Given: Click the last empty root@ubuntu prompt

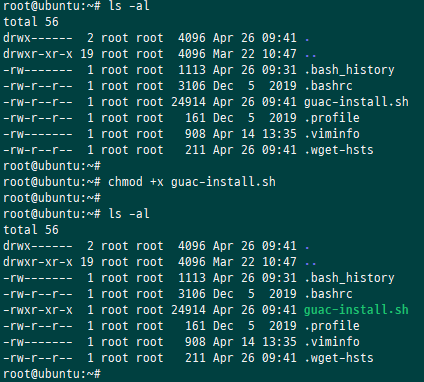Looking at the screenshot, I should click(52, 374).
